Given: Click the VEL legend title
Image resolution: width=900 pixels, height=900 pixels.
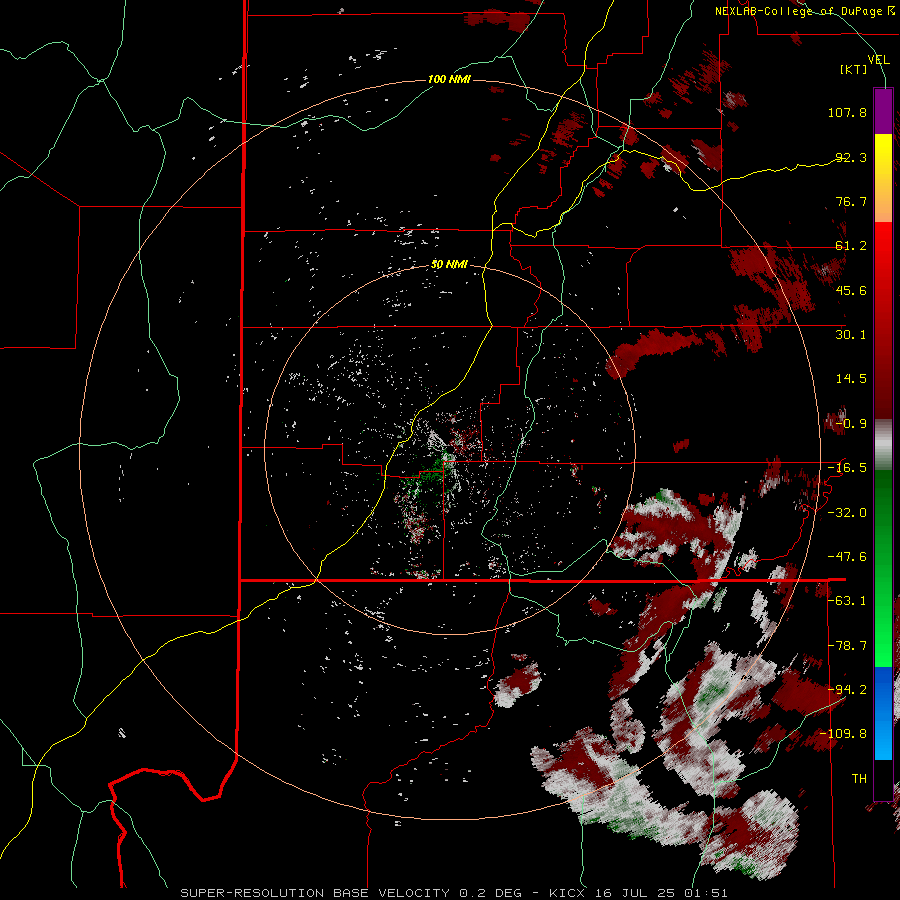Looking at the screenshot, I should click(878, 59).
